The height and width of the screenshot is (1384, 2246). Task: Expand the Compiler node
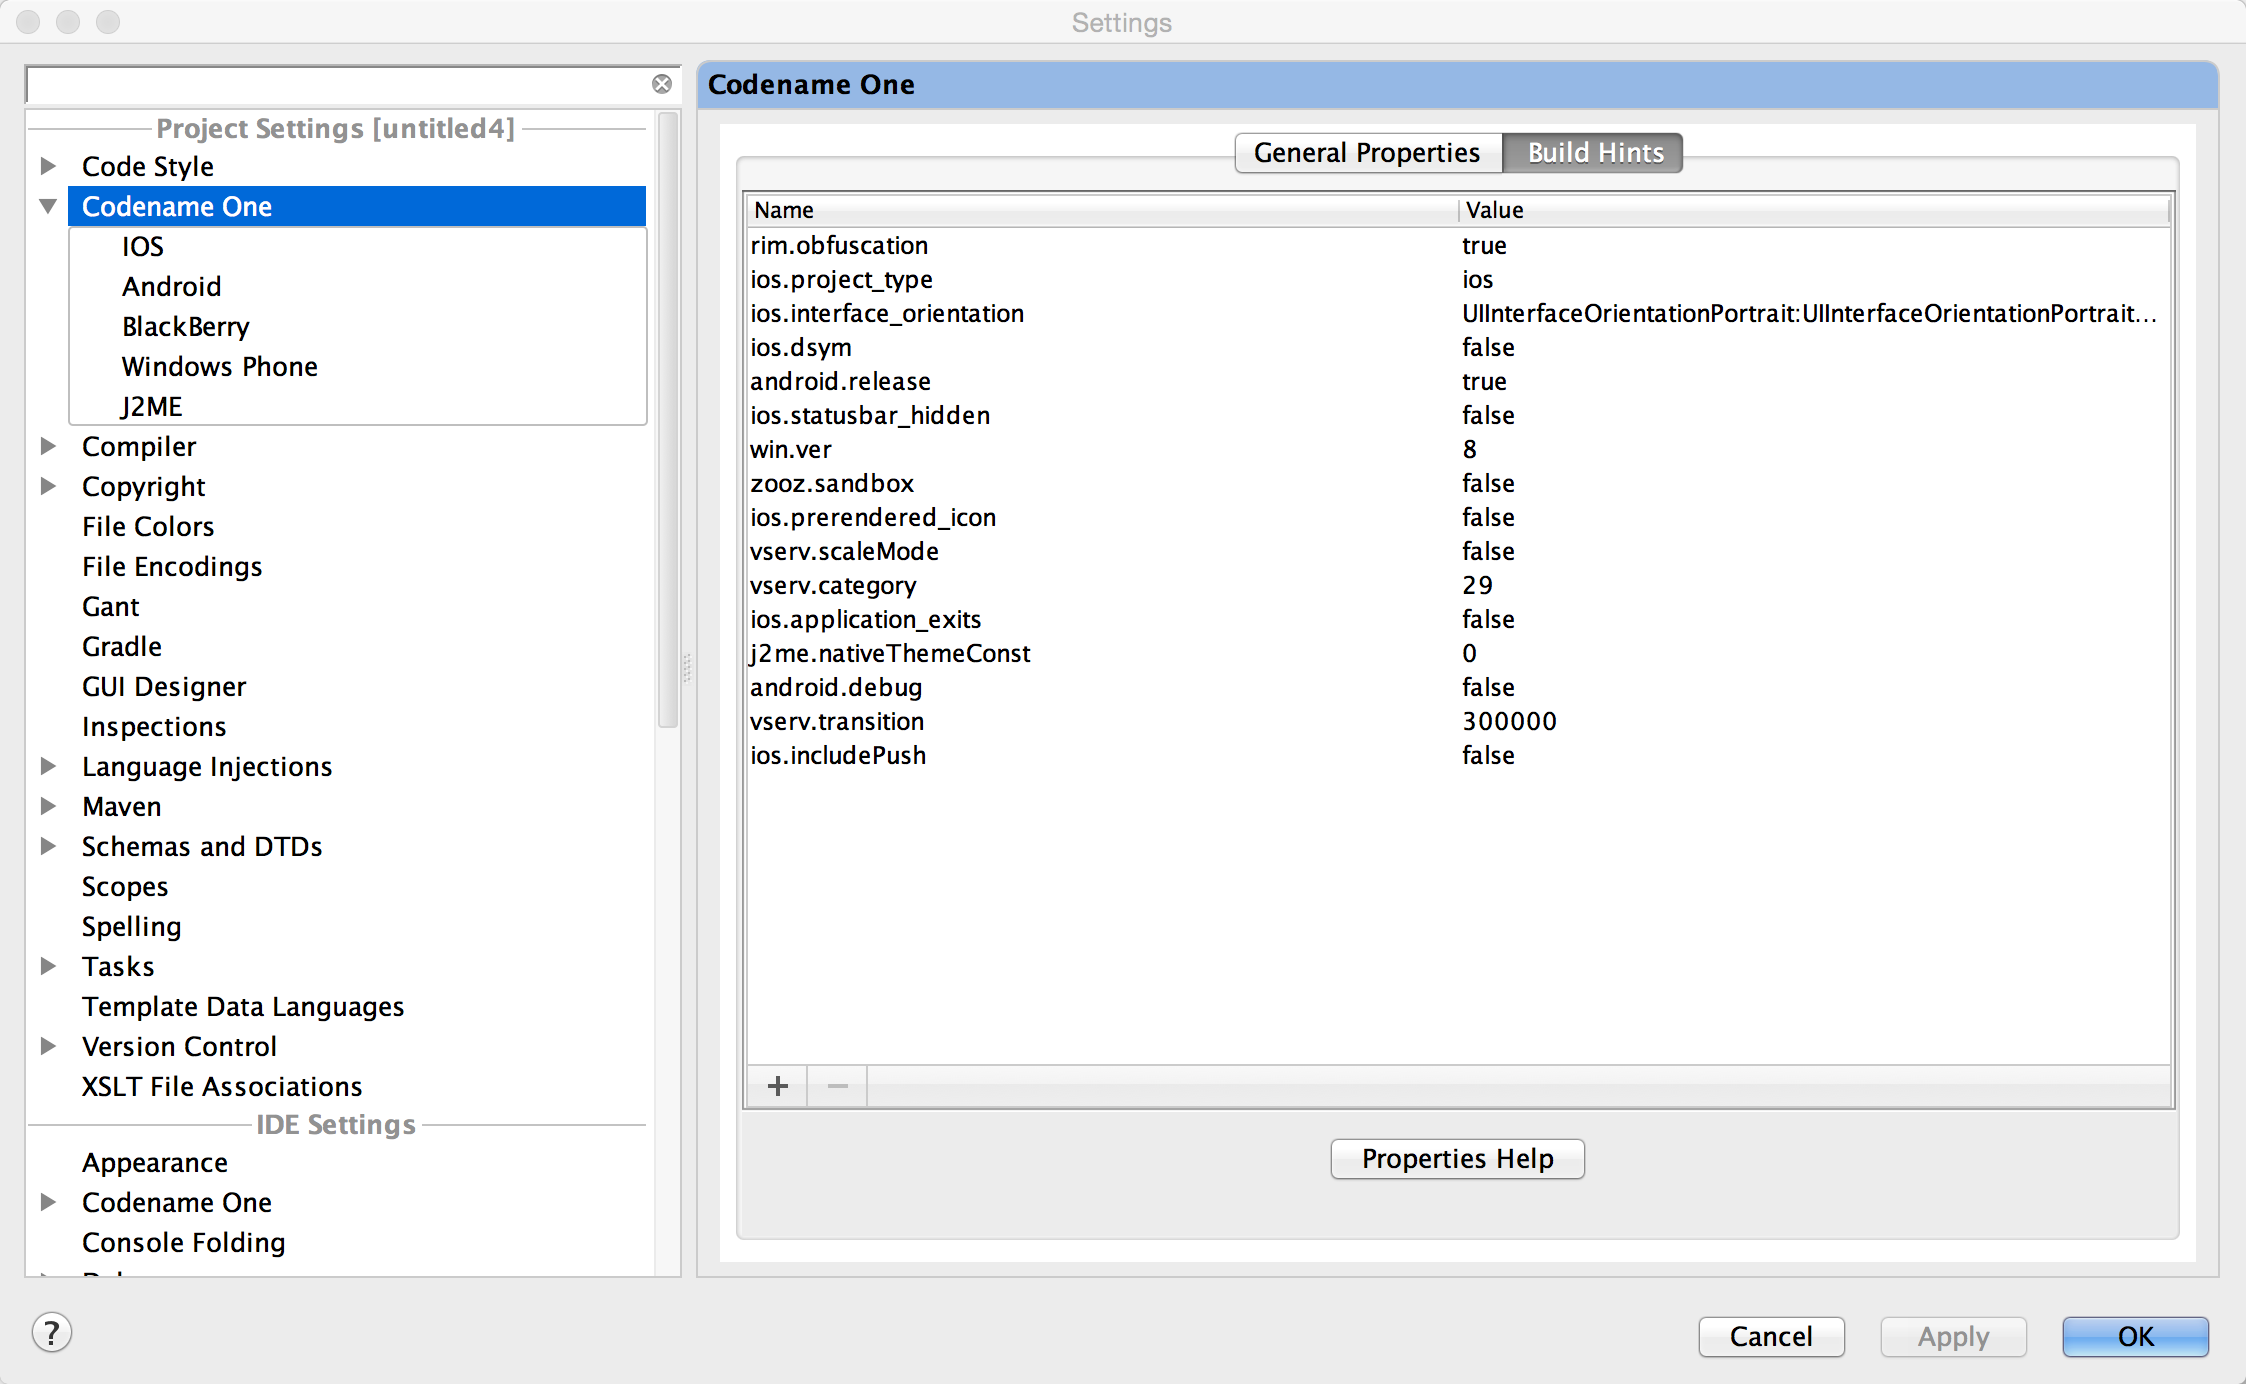click(x=47, y=446)
